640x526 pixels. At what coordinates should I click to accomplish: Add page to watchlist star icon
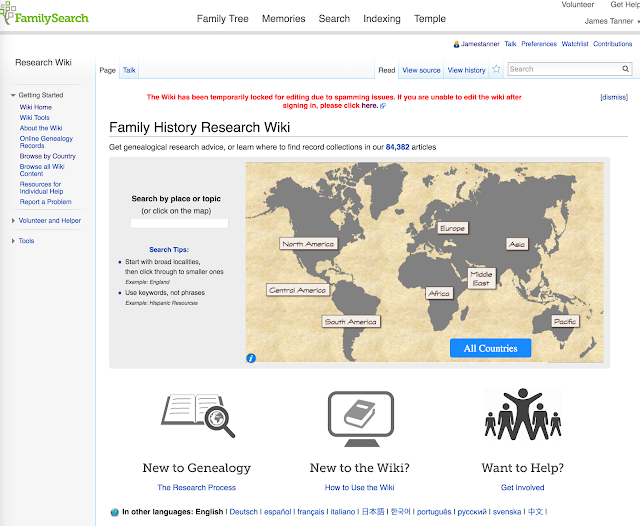(496, 69)
